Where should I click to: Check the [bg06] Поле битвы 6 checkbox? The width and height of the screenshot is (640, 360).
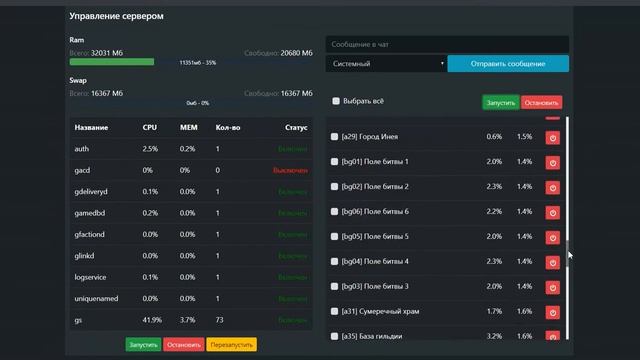coord(334,211)
